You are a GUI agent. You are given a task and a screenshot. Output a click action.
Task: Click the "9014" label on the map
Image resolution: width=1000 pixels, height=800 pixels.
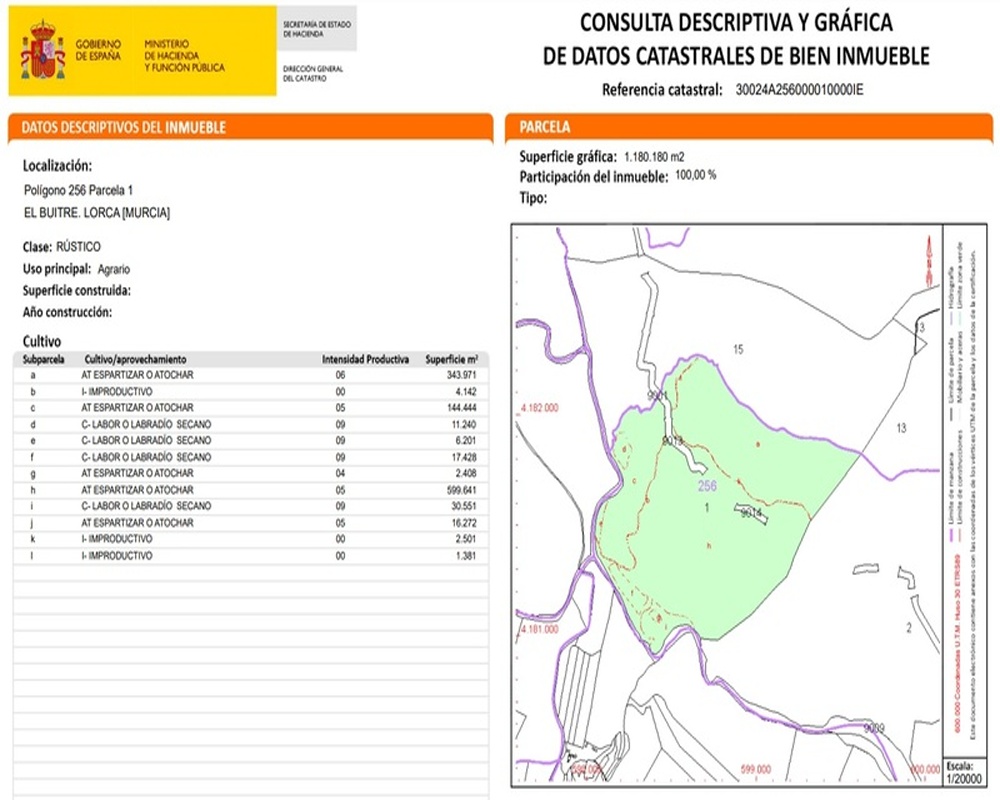(752, 513)
